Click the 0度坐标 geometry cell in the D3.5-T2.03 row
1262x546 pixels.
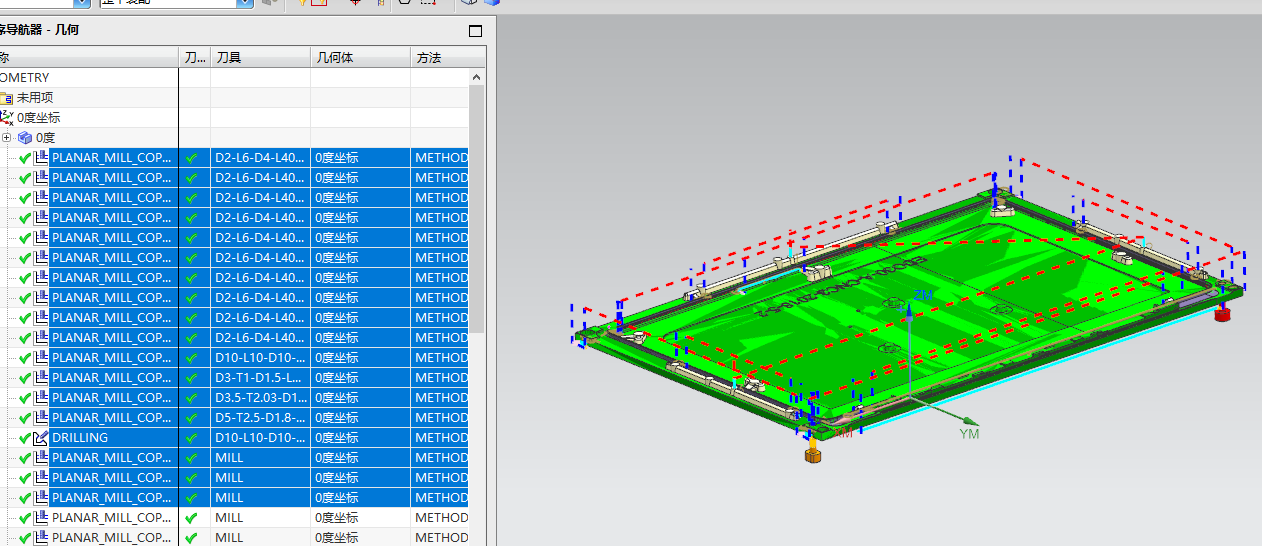coord(360,398)
